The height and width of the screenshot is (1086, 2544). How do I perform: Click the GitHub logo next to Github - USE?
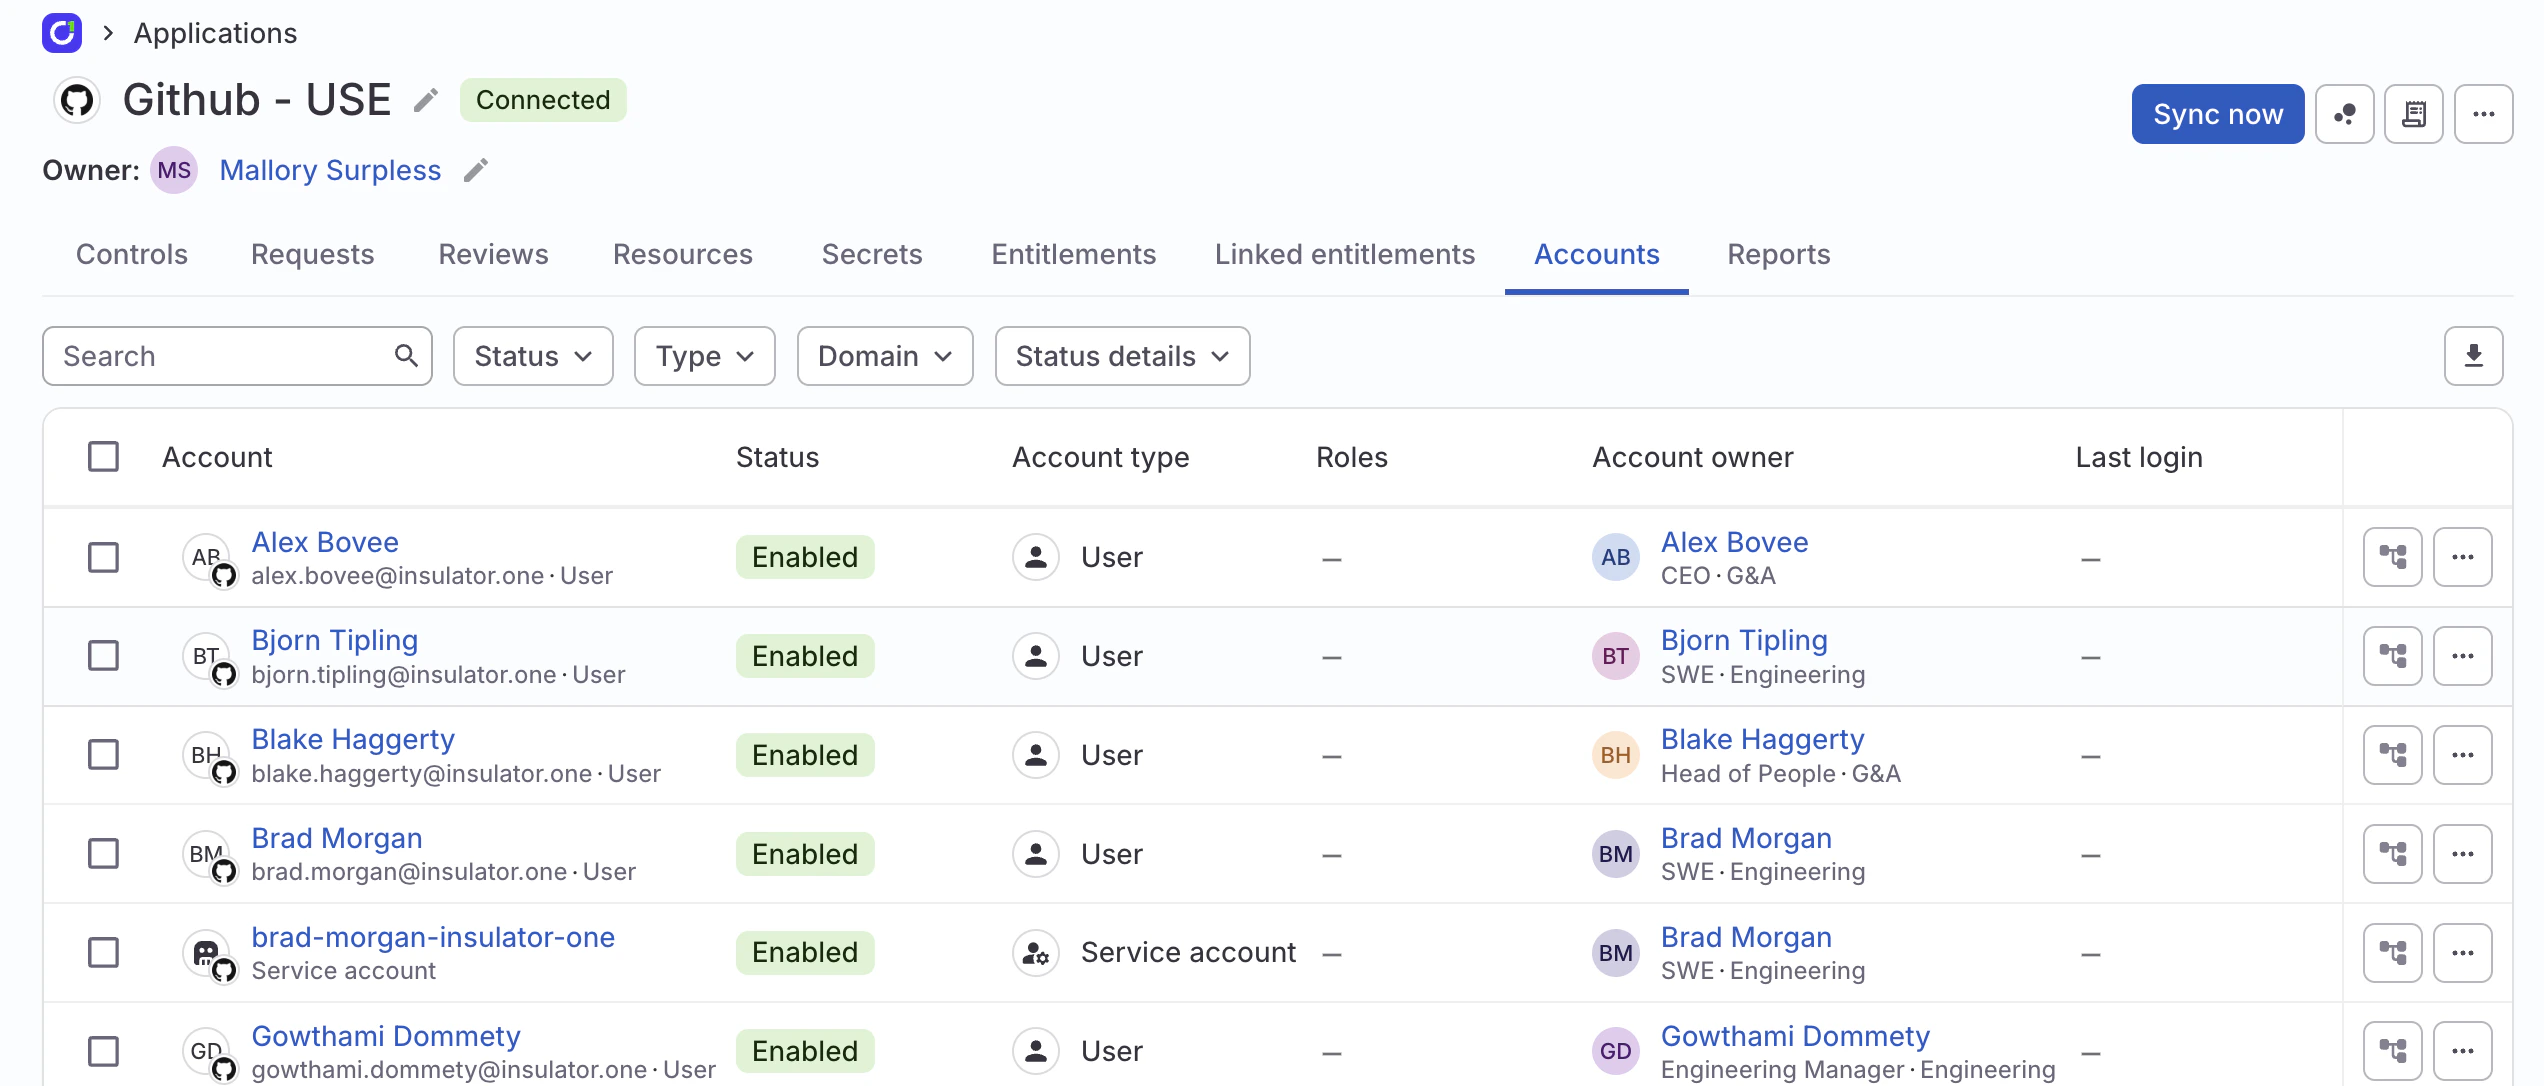coord(77,99)
